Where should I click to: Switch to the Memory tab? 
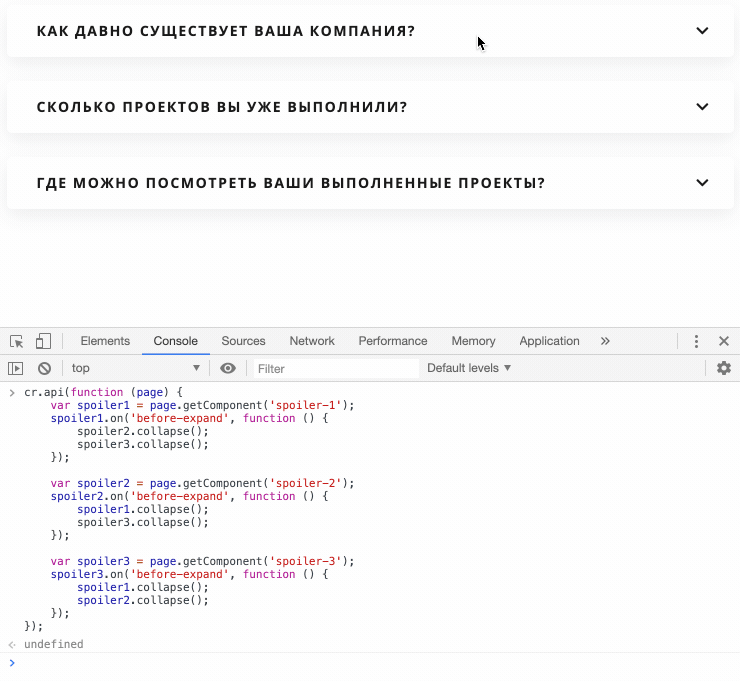point(473,341)
